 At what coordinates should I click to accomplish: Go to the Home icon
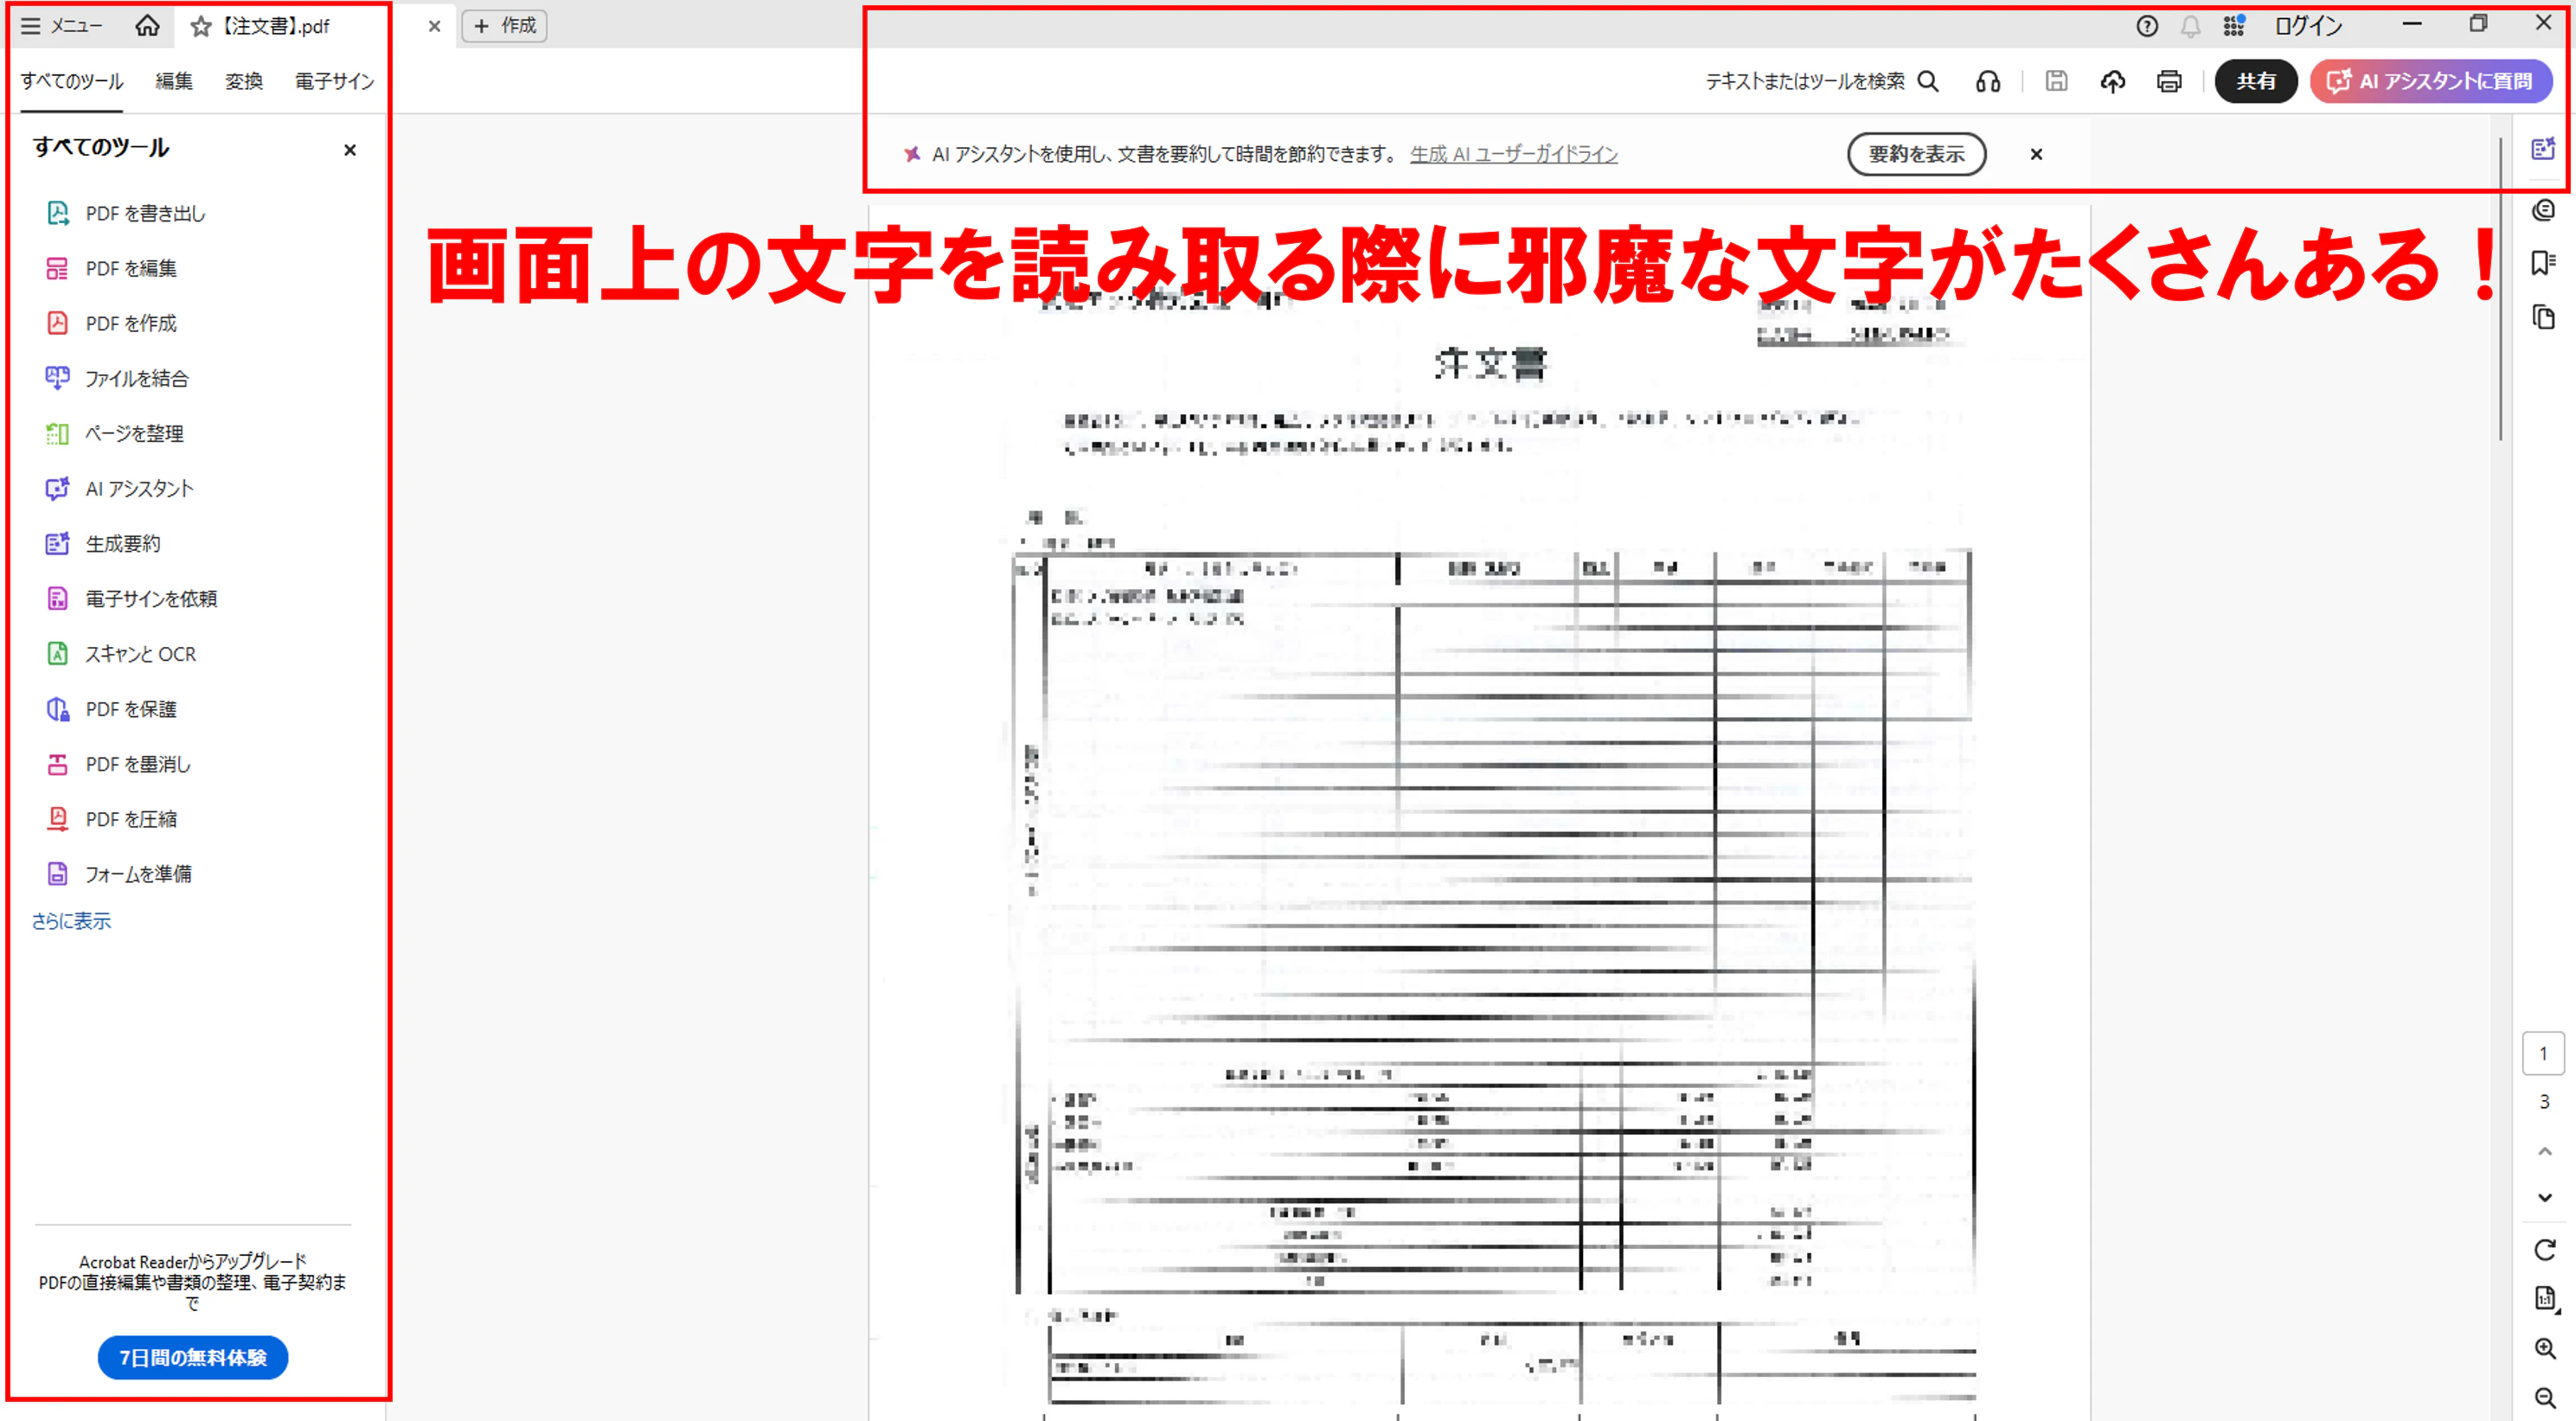(147, 26)
